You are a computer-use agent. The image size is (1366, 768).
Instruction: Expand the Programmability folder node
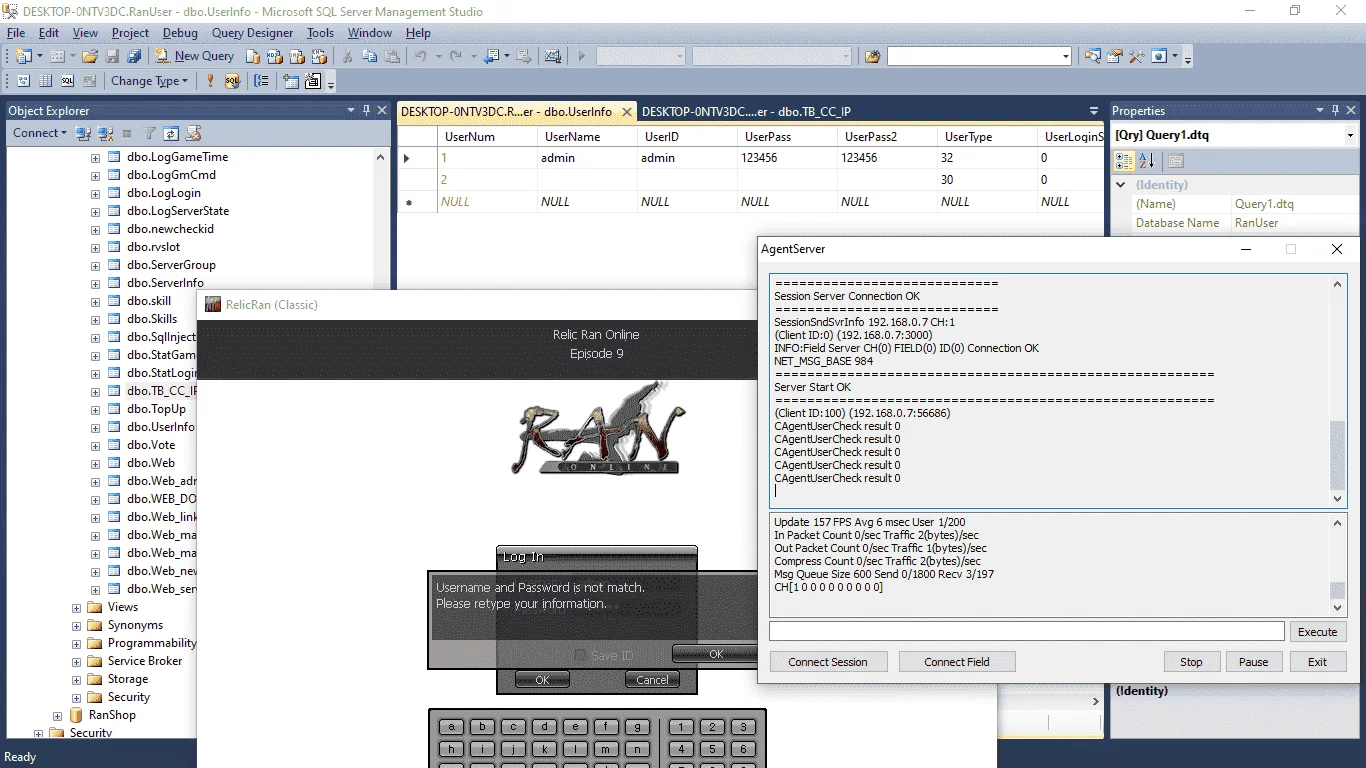click(76, 643)
